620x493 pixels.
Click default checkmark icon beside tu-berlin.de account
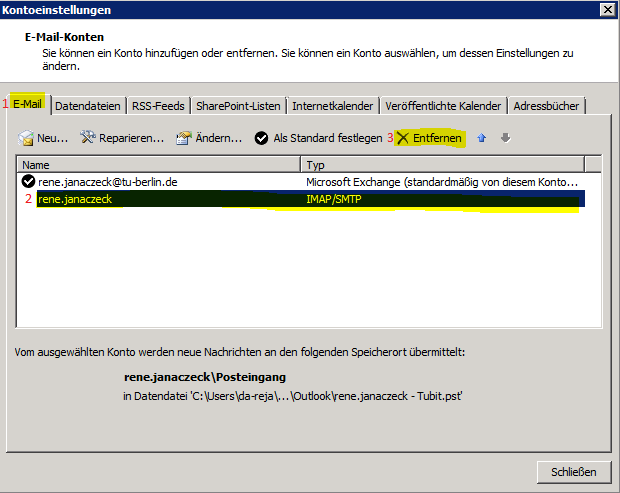[x=28, y=182]
